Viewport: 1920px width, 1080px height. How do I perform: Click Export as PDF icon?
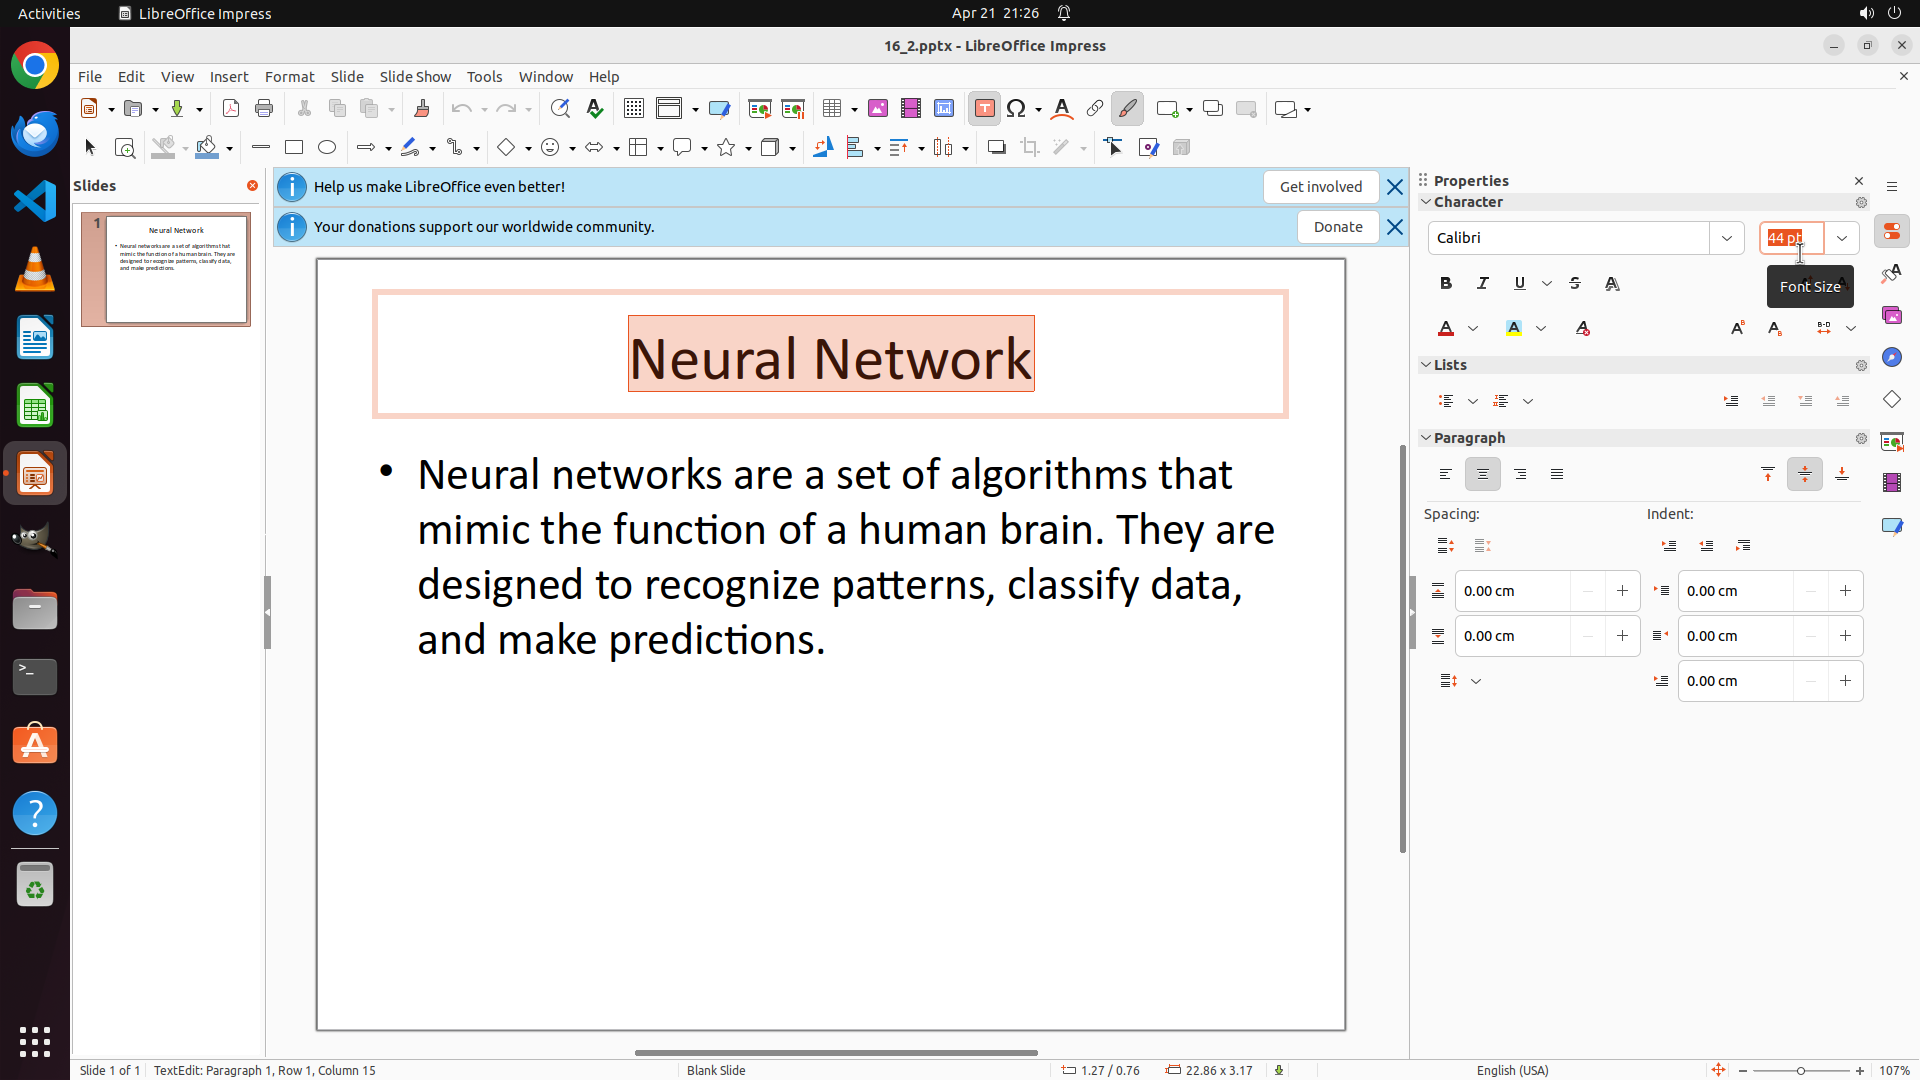231,109
